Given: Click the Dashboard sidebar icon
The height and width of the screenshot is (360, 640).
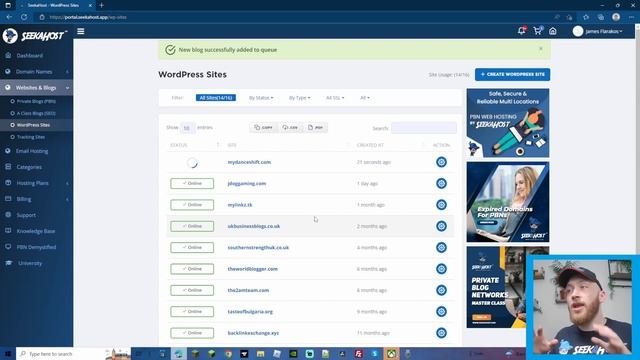Looking at the screenshot, I should (x=8, y=55).
